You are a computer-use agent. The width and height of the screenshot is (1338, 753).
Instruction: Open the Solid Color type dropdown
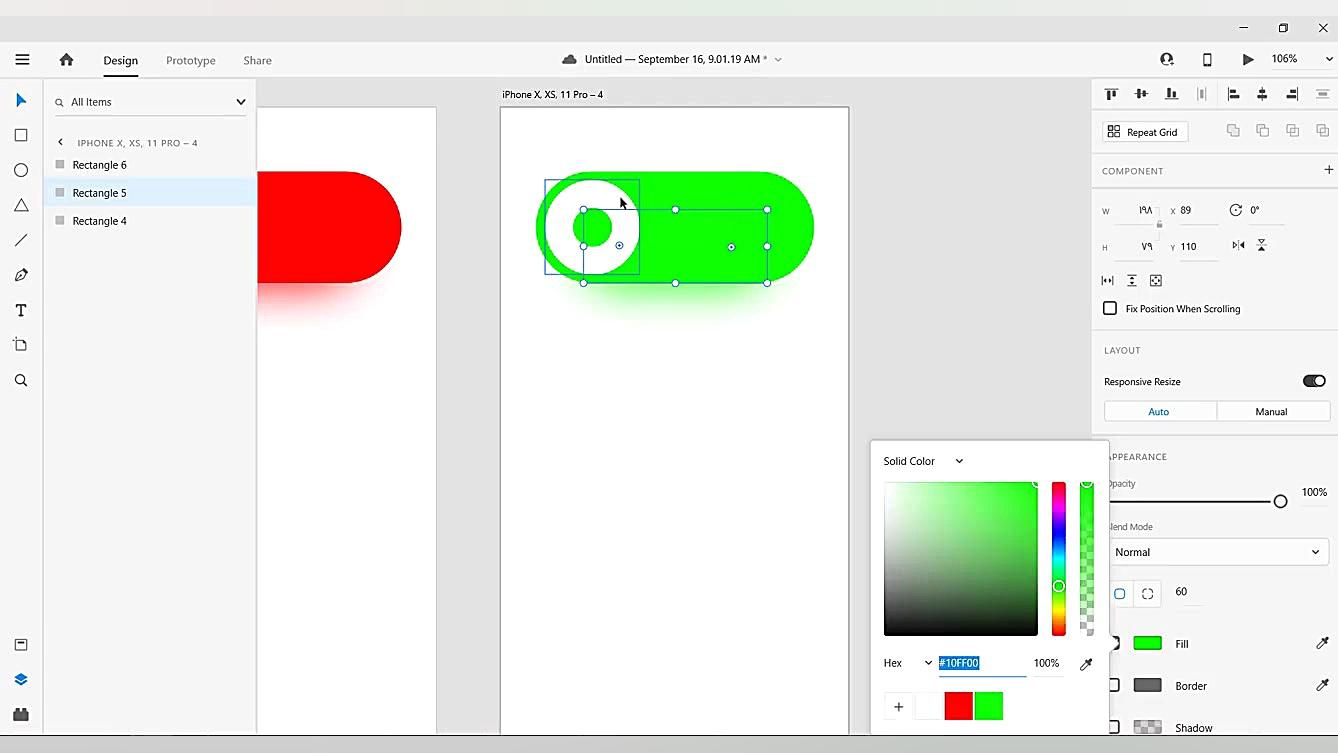point(923,461)
